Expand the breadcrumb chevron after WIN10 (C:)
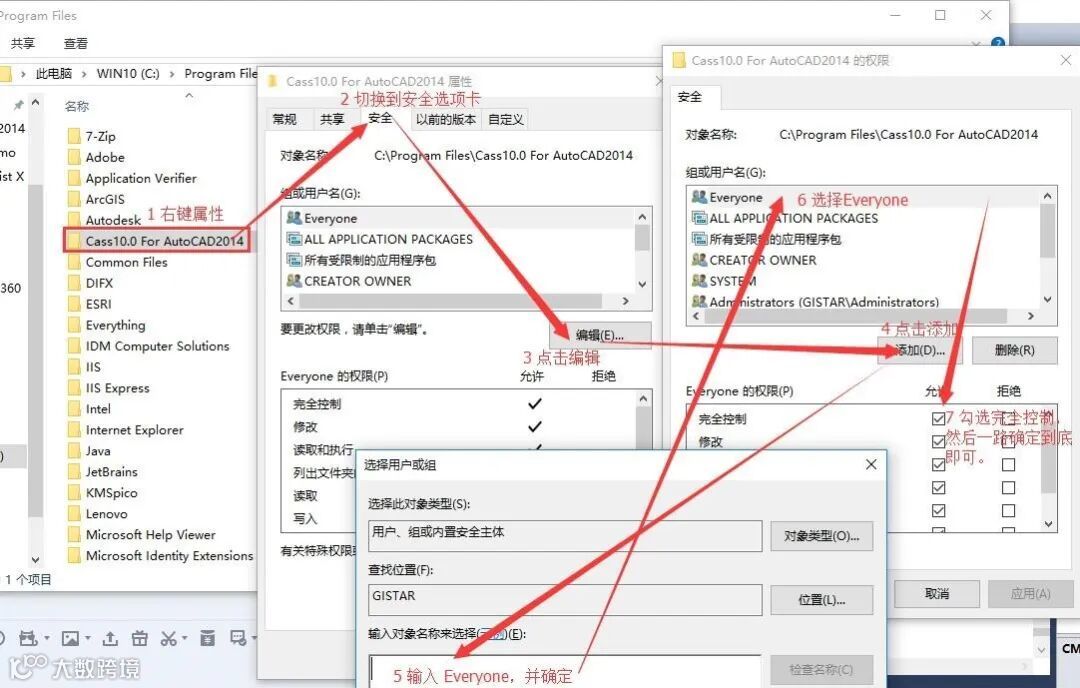The height and width of the screenshot is (688, 1080). [x=172, y=74]
